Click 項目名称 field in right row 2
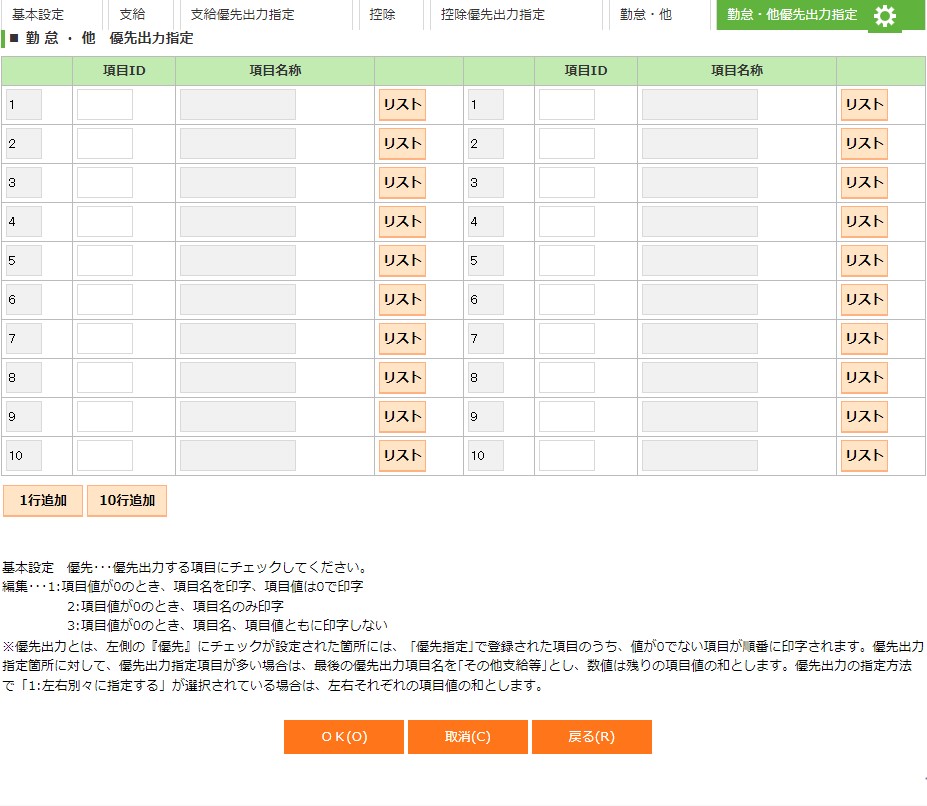The width and height of the screenshot is (927, 806). point(700,144)
